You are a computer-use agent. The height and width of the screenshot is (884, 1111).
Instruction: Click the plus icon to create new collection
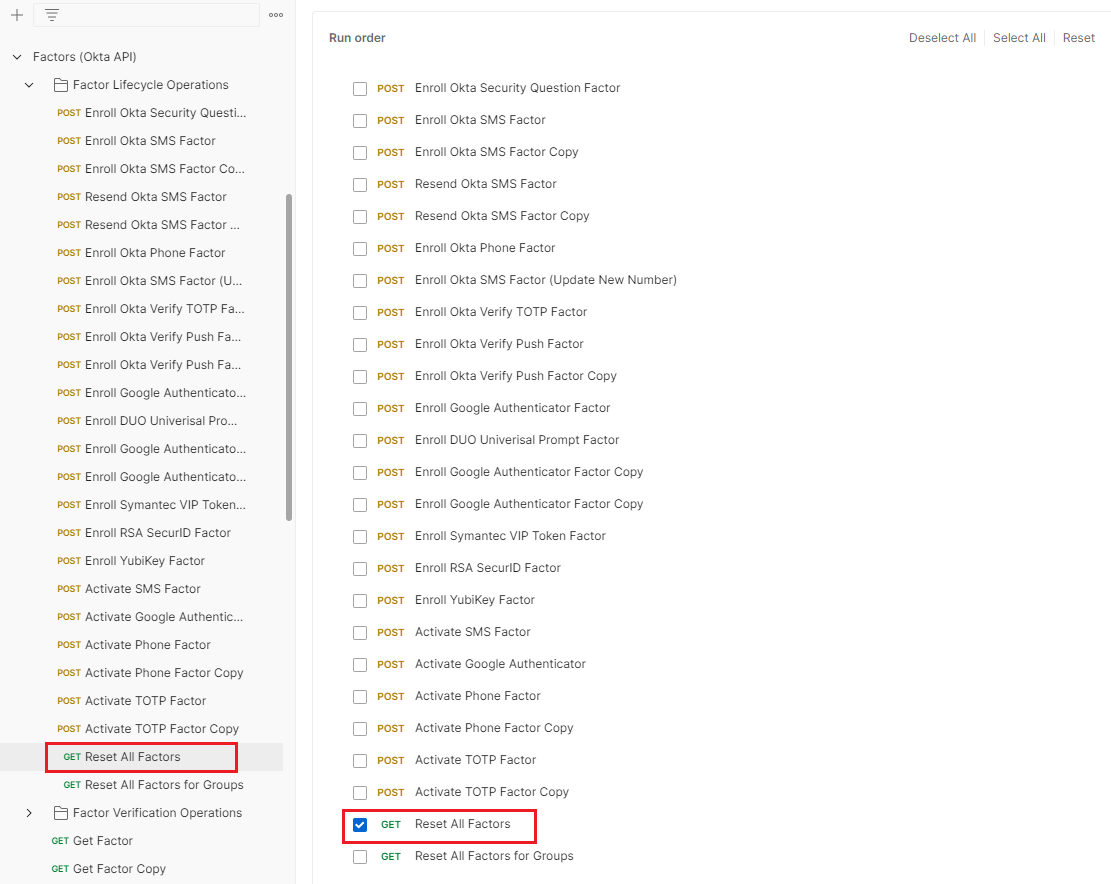(17, 15)
